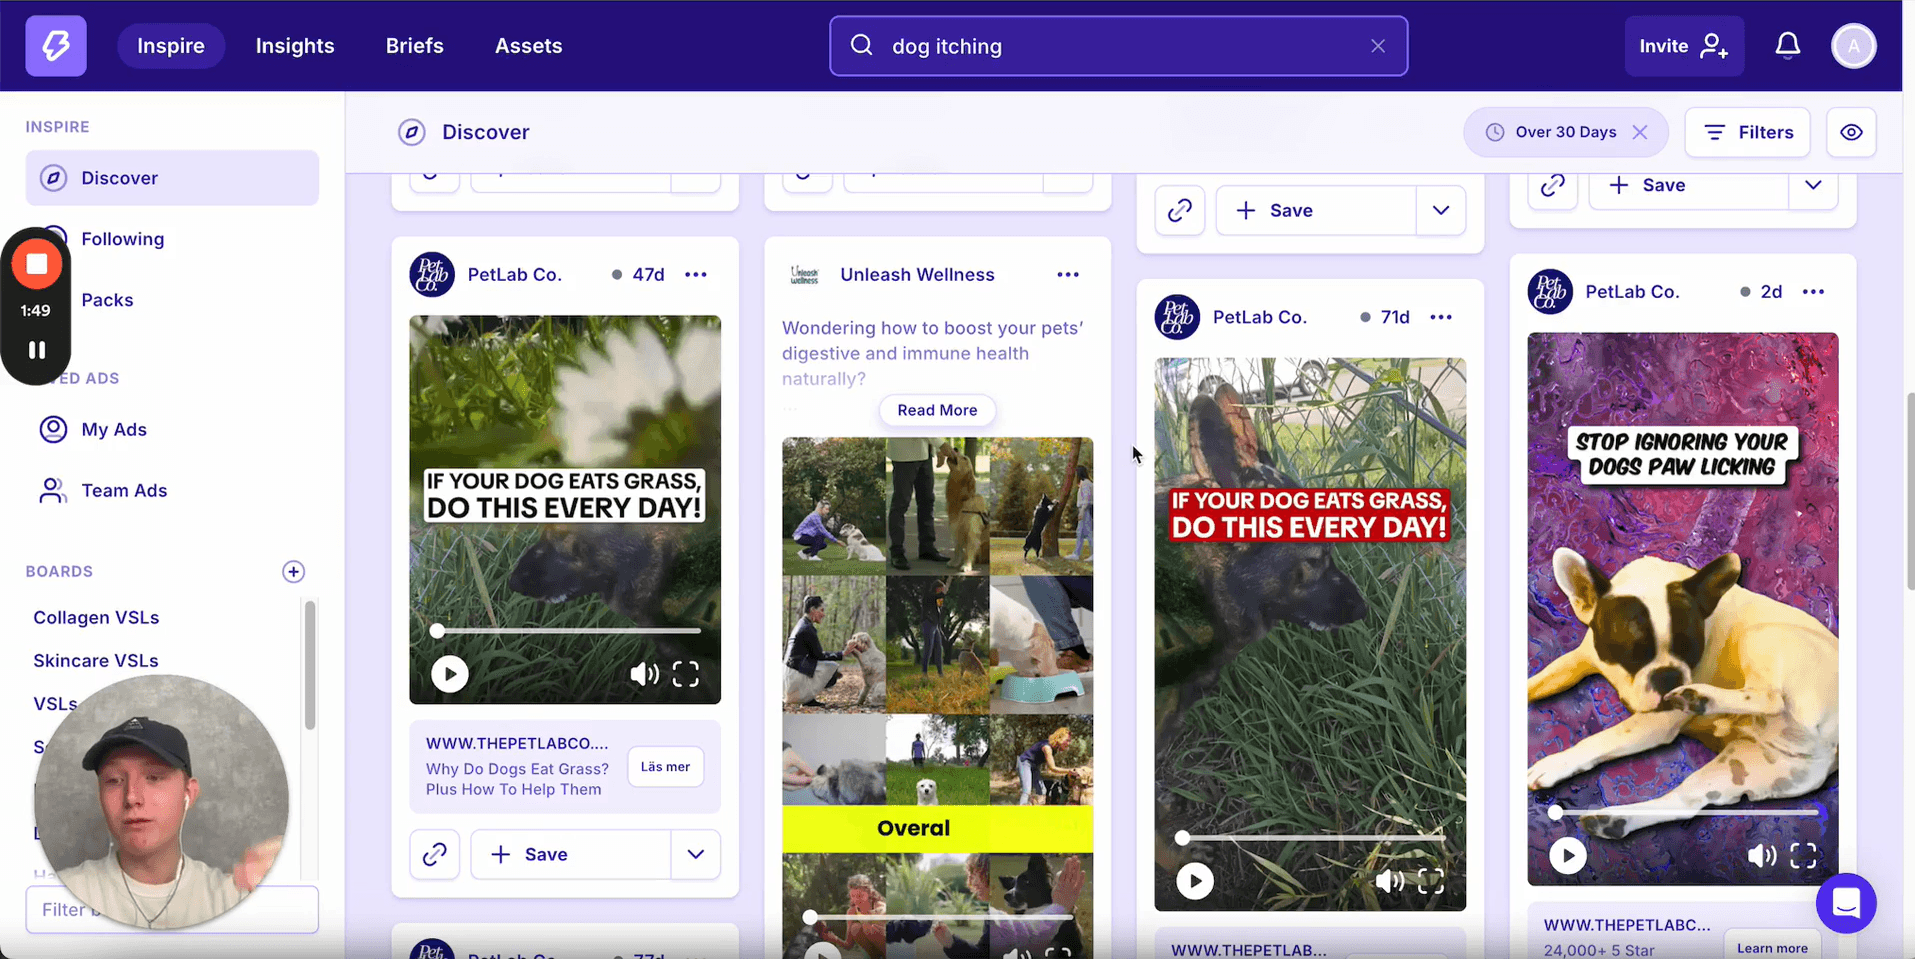Switch to the Insights tab
Image resolution: width=1915 pixels, height=959 pixels.
tap(295, 46)
